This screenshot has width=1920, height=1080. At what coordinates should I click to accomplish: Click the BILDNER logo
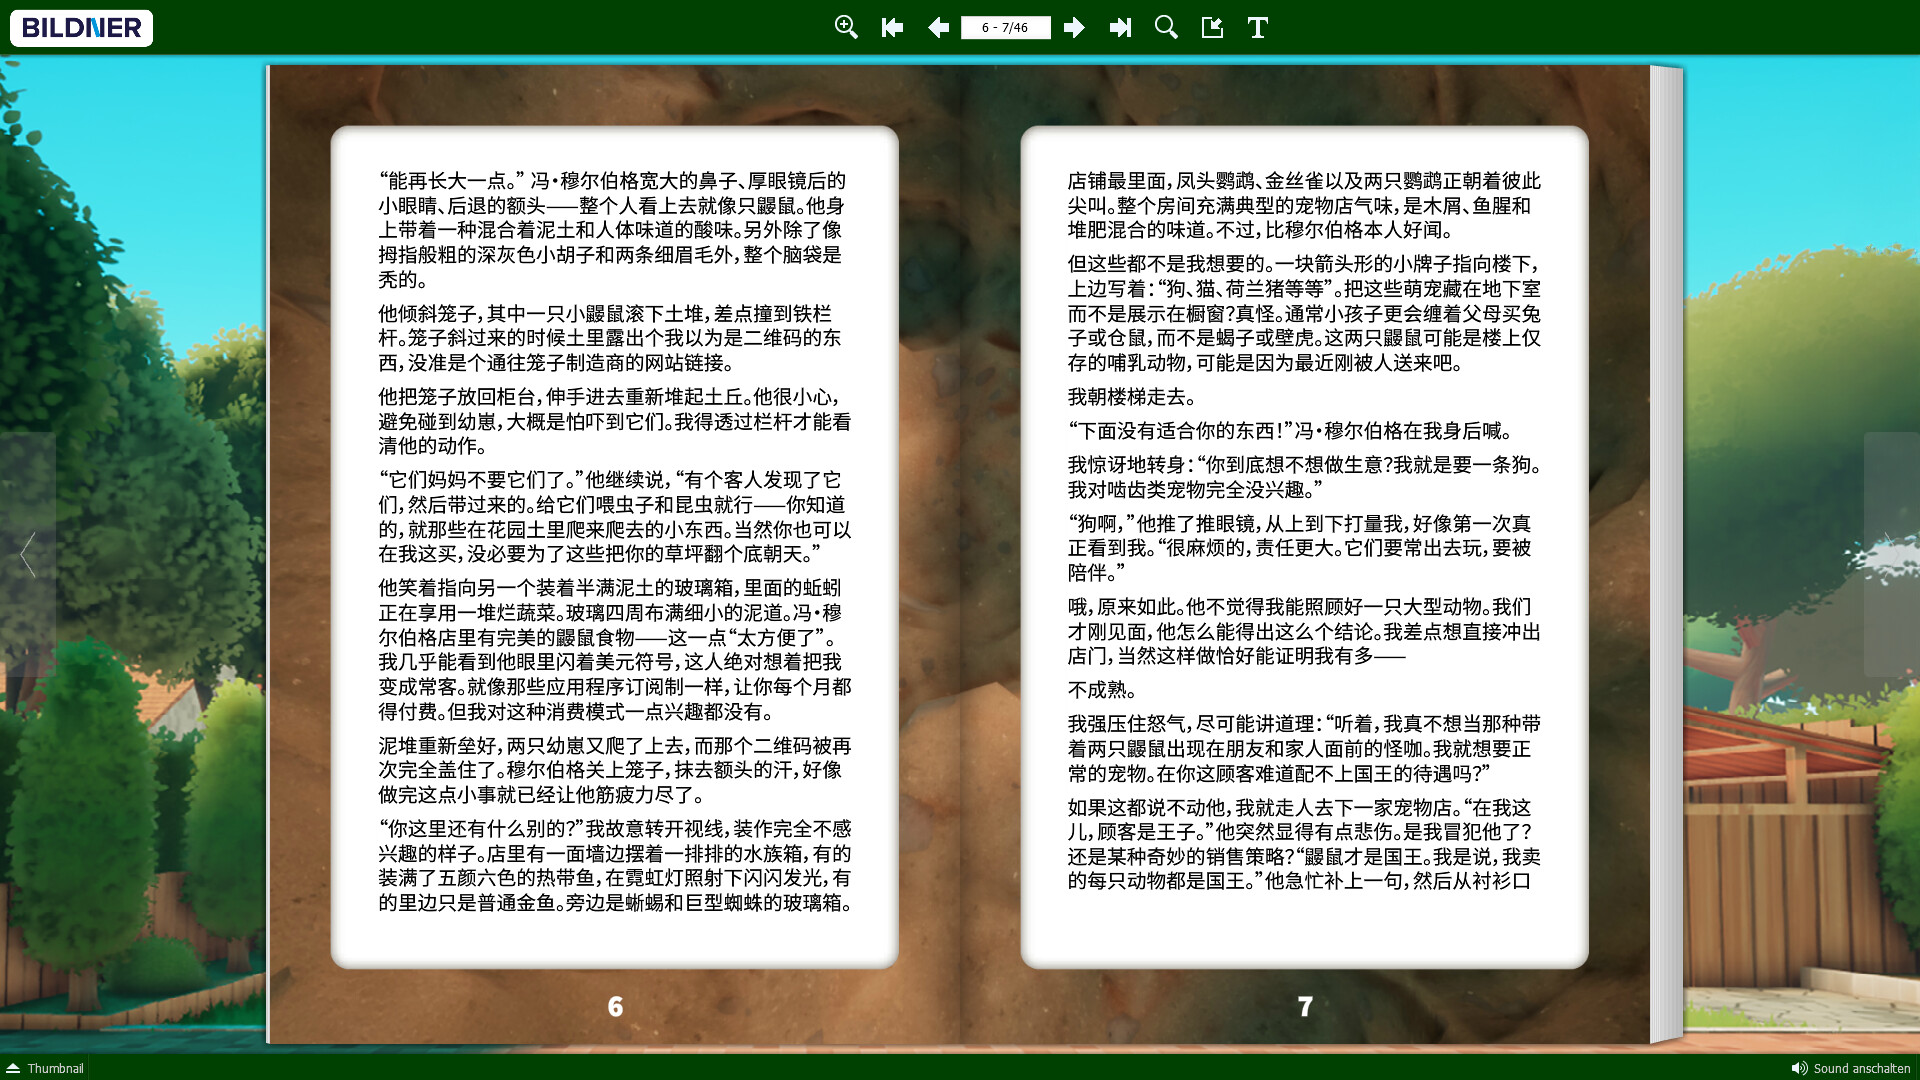point(81,28)
